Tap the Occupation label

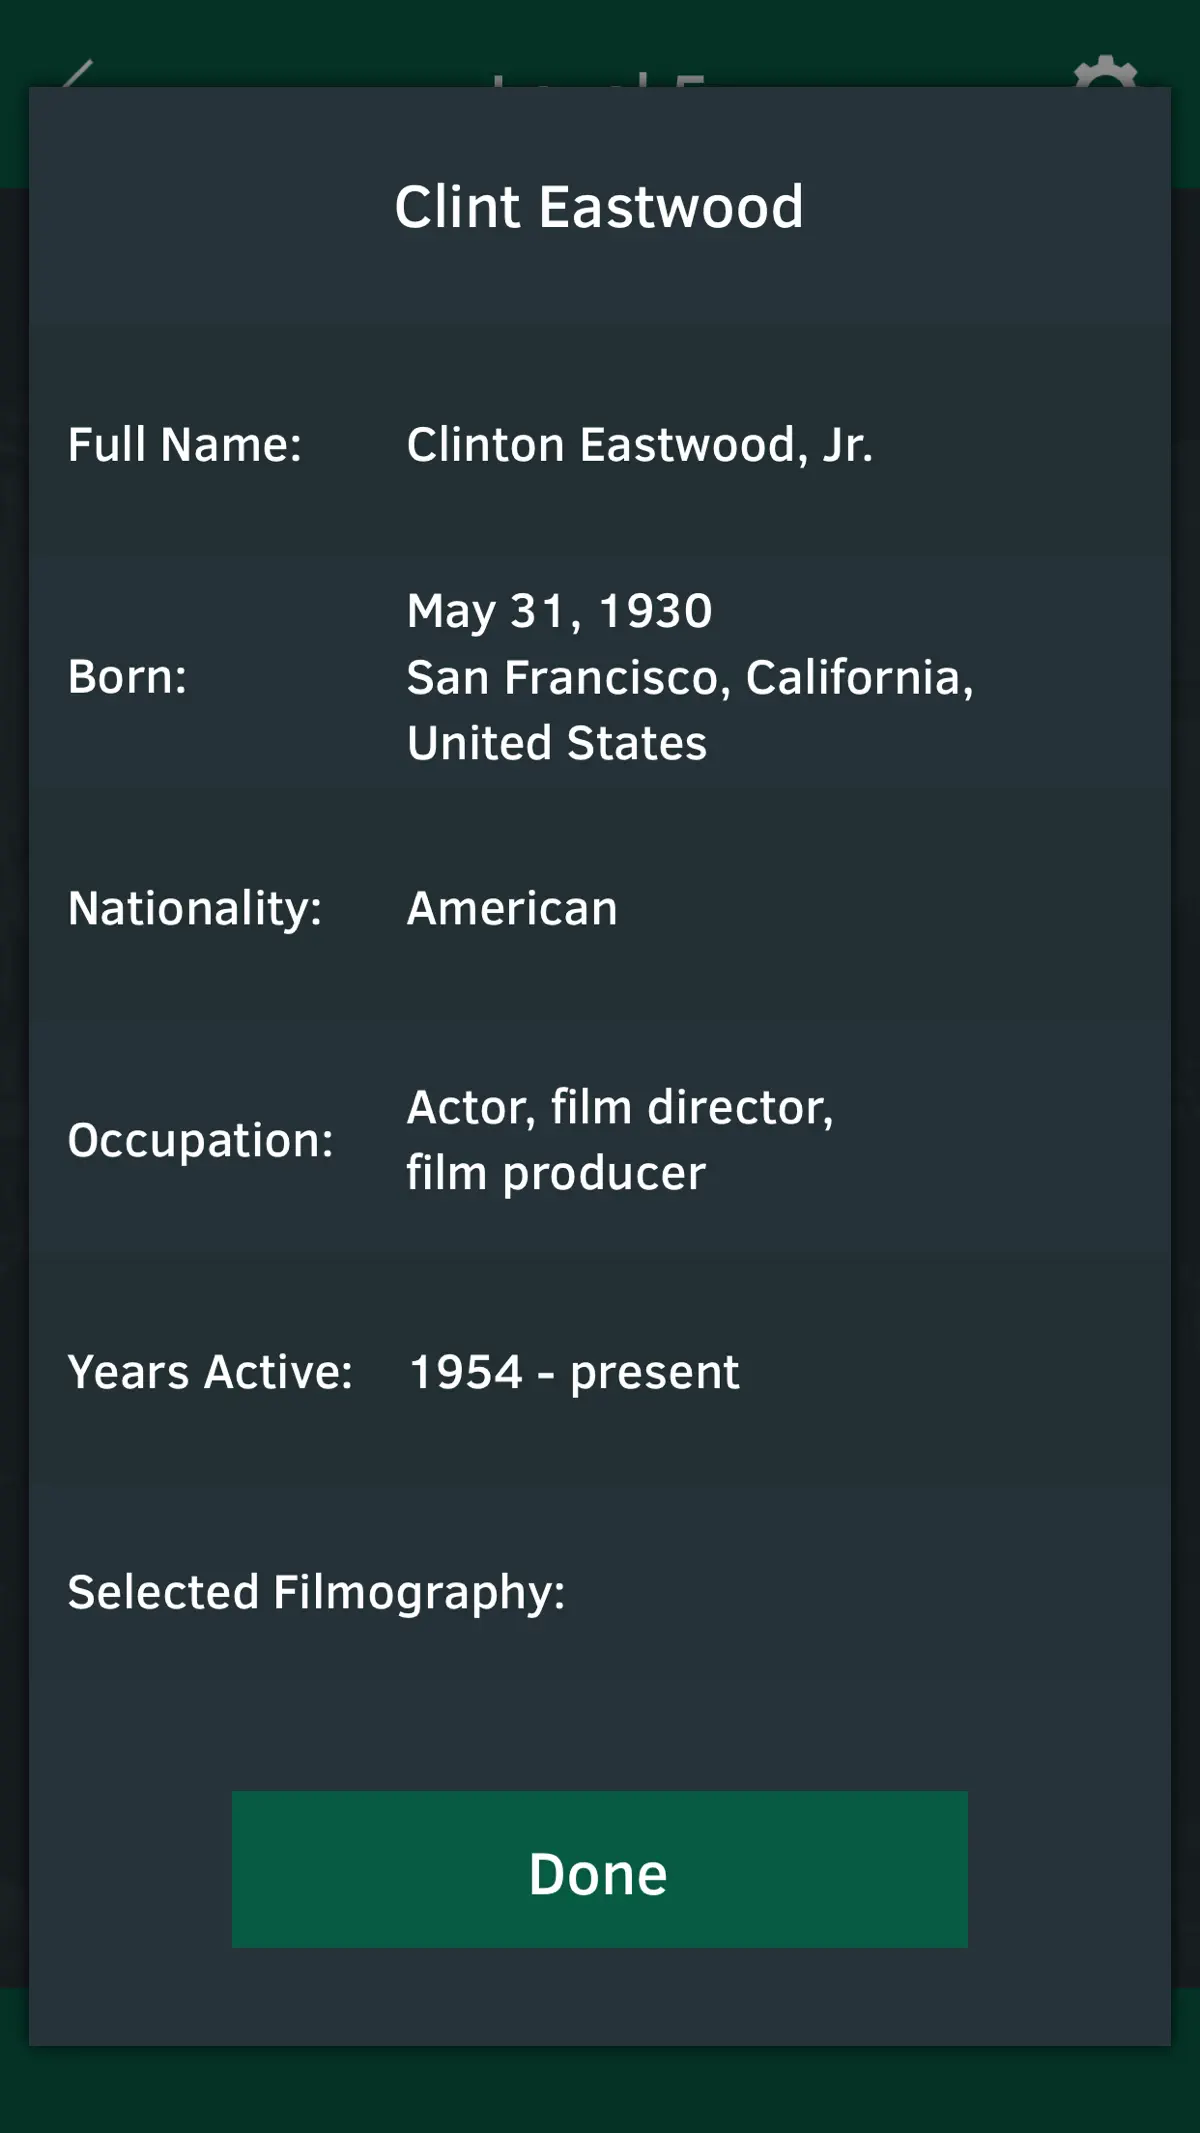[200, 1141]
